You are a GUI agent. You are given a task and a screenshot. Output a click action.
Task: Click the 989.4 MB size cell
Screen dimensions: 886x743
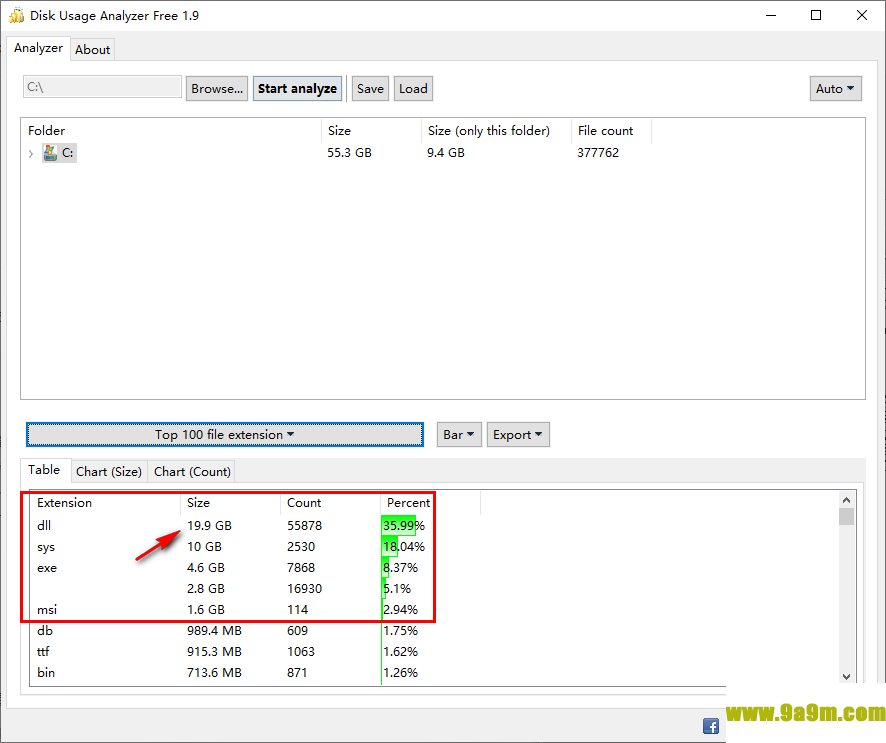click(x=214, y=631)
